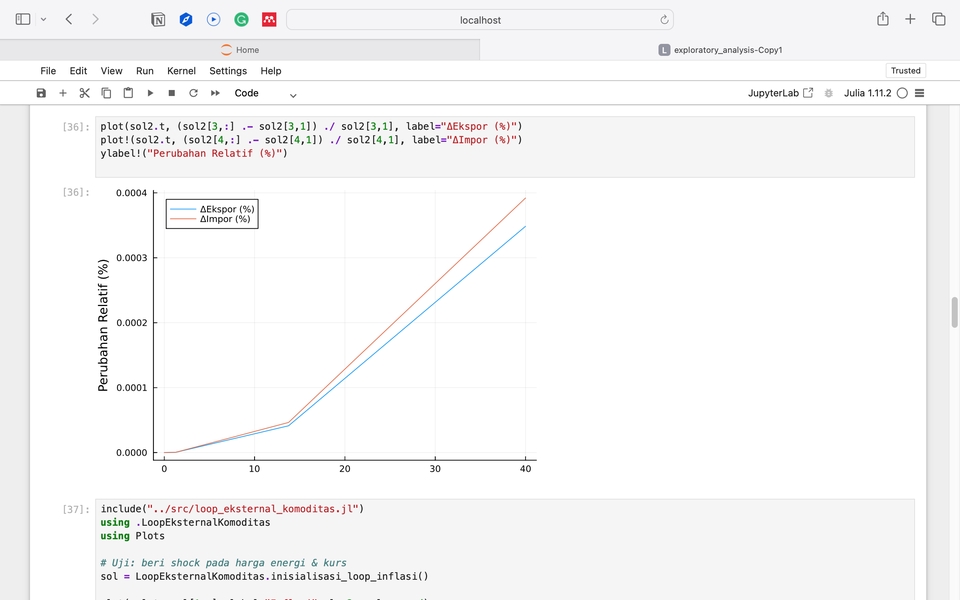Toggle the Safari sidebar
Image resolution: width=960 pixels, height=600 pixels.
click(23, 19)
